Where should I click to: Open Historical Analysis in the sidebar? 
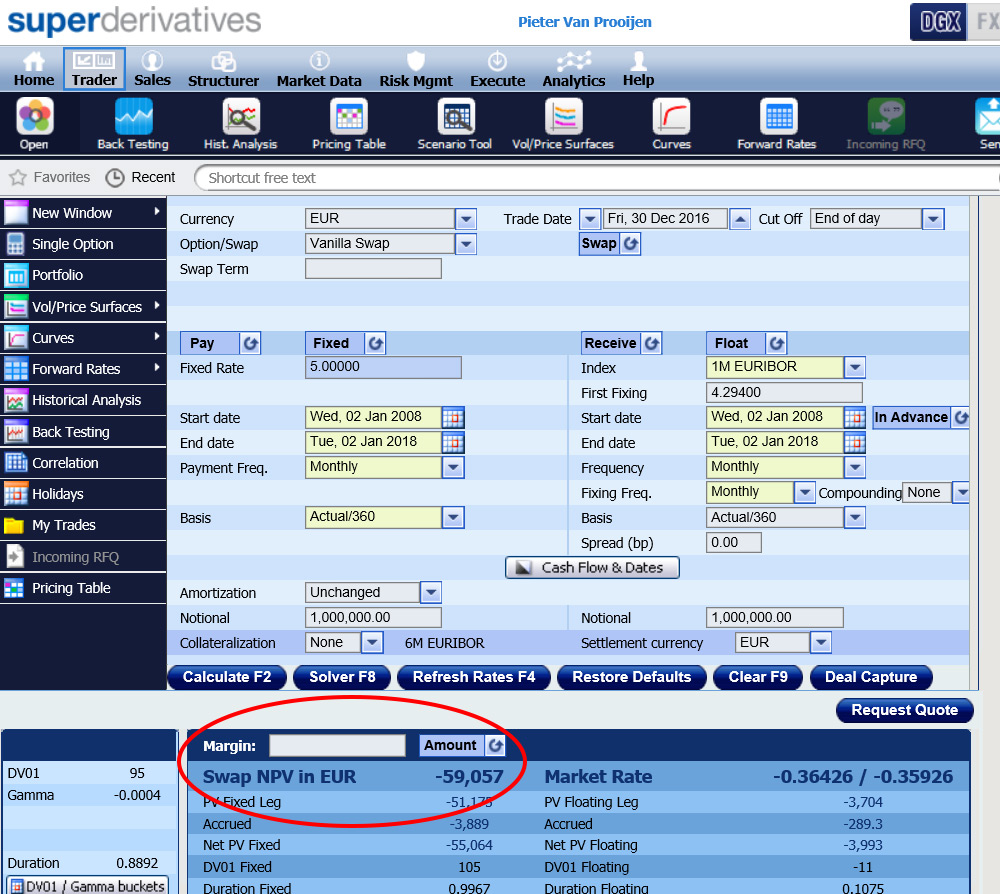click(83, 400)
